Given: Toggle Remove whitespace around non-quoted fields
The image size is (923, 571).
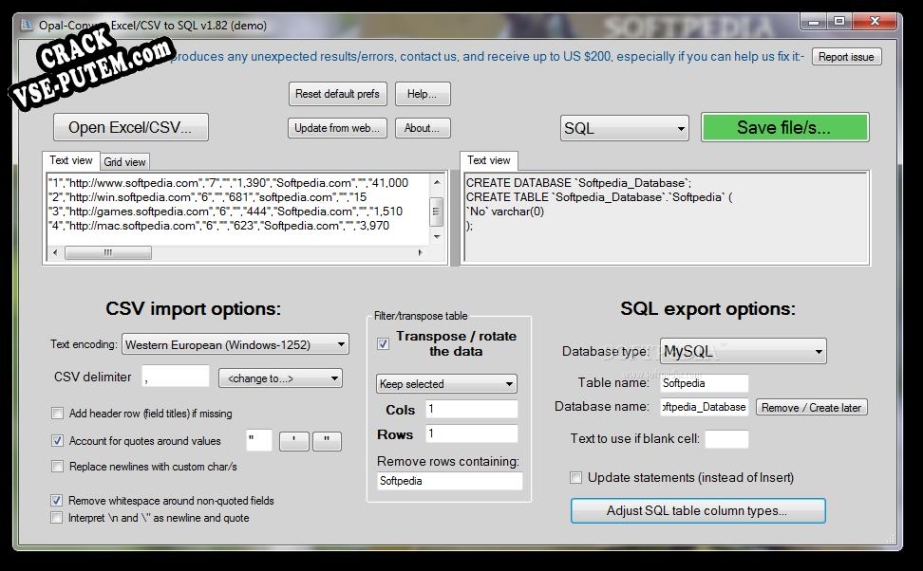Looking at the screenshot, I should (x=57, y=500).
